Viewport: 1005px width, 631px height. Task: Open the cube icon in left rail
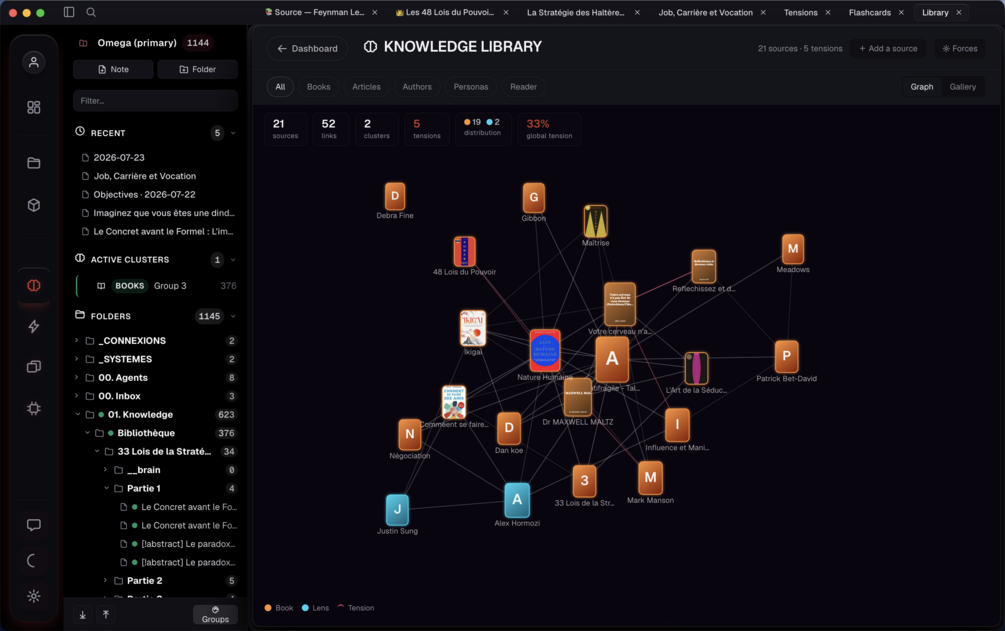[34, 205]
